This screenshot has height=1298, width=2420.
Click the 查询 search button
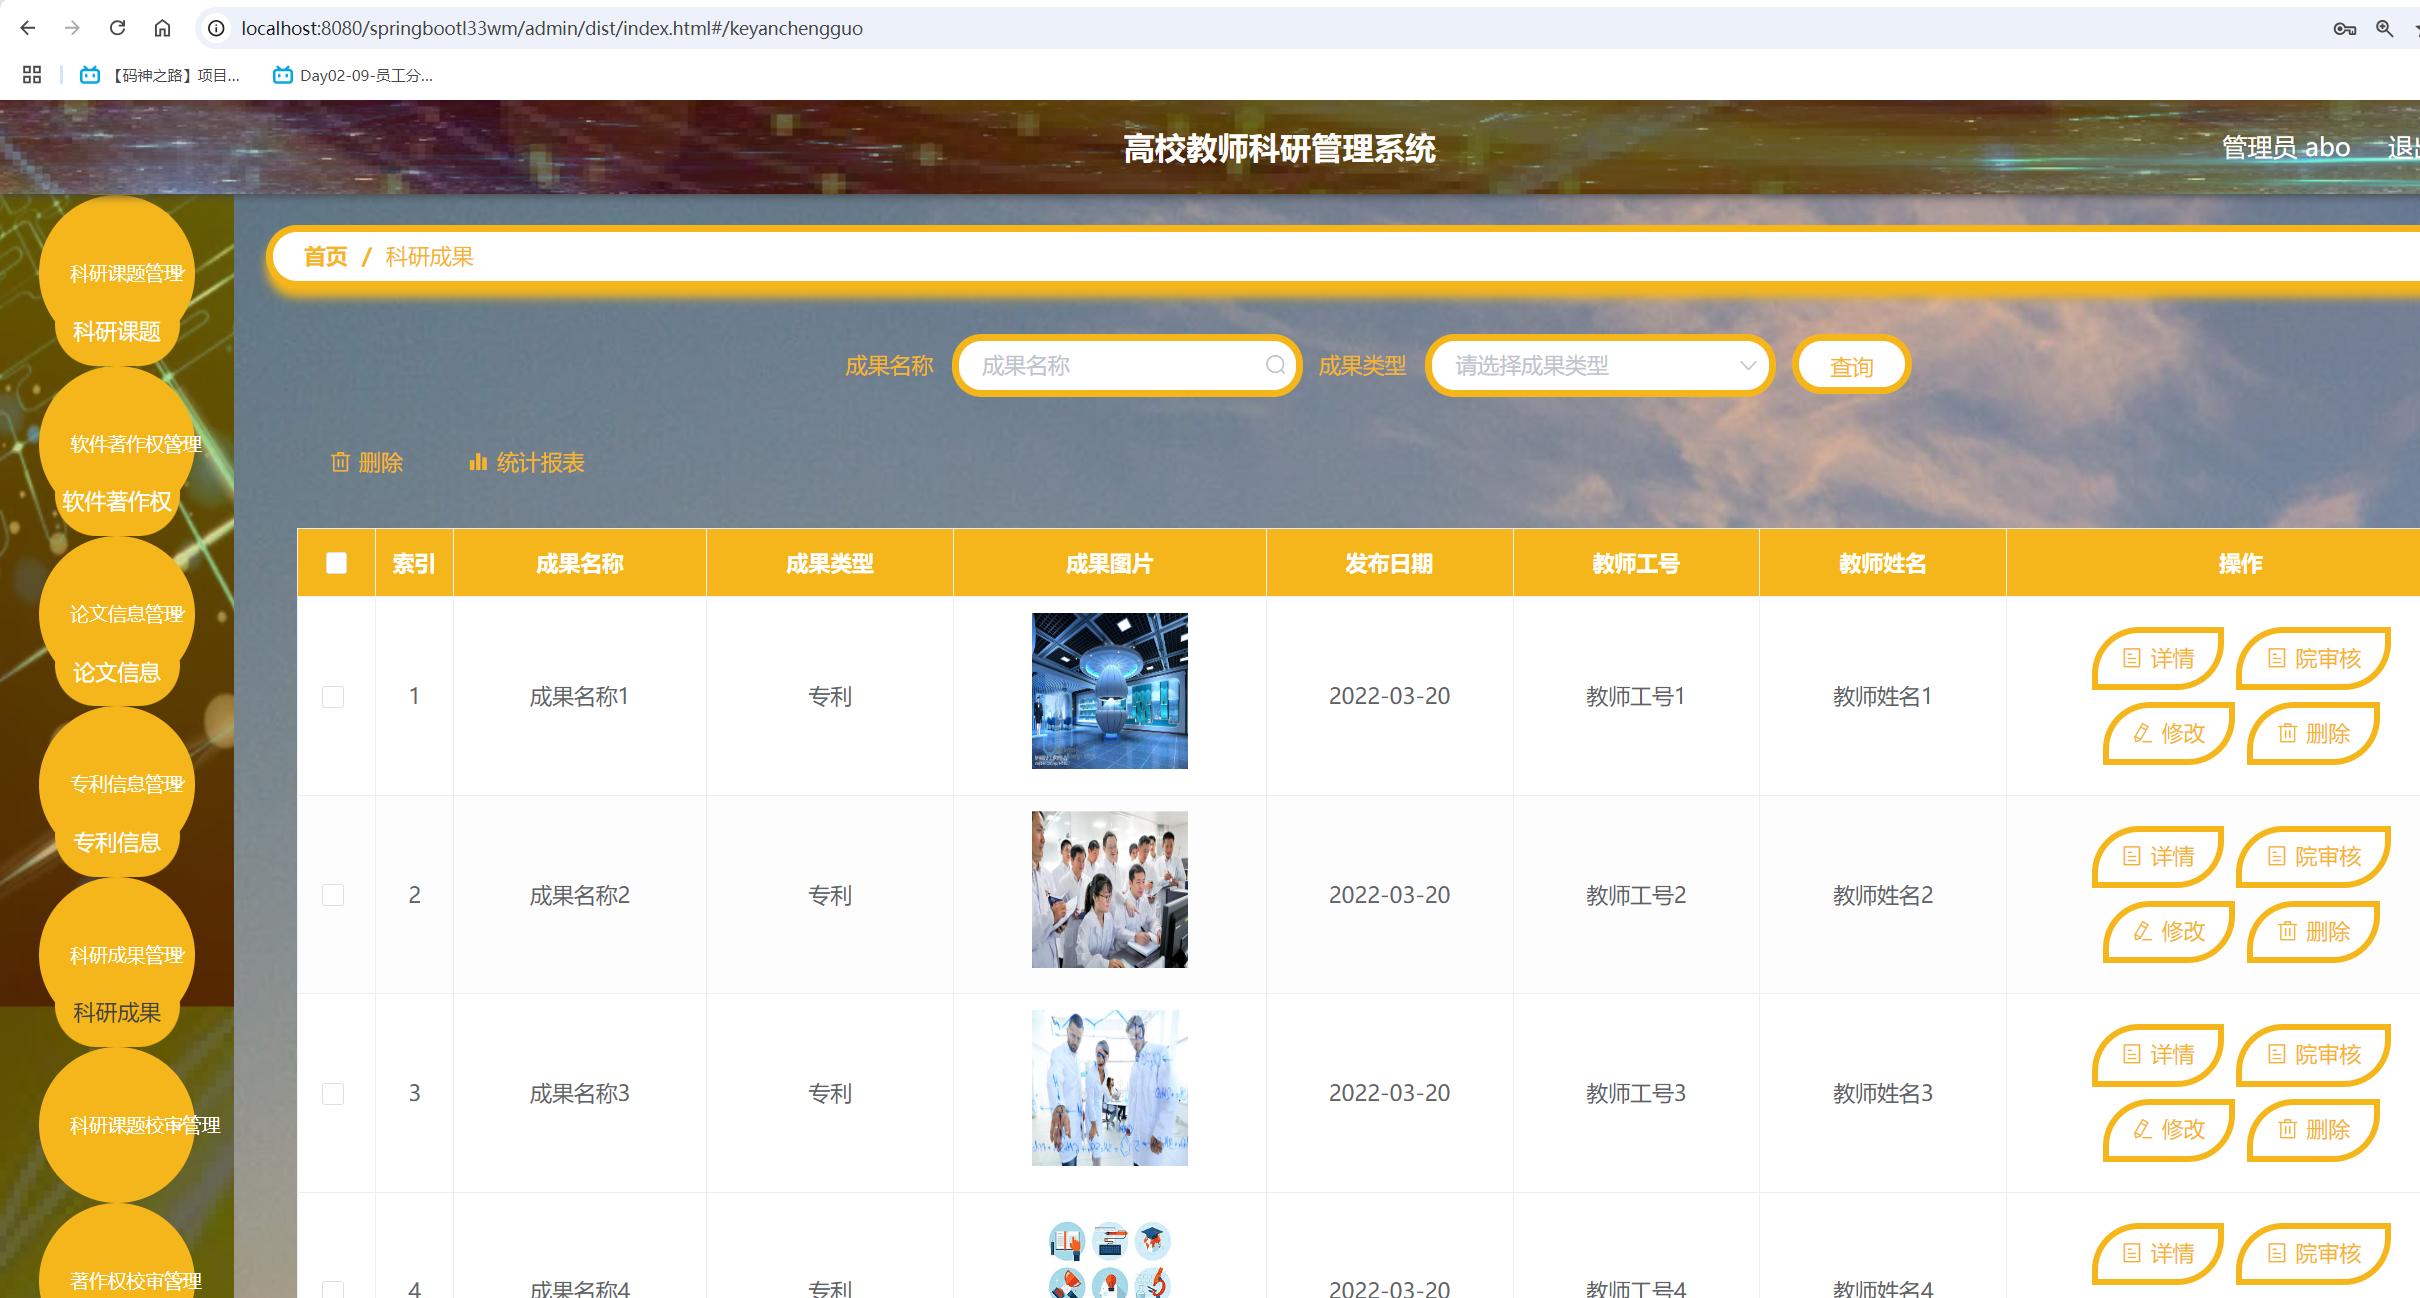coord(1851,366)
